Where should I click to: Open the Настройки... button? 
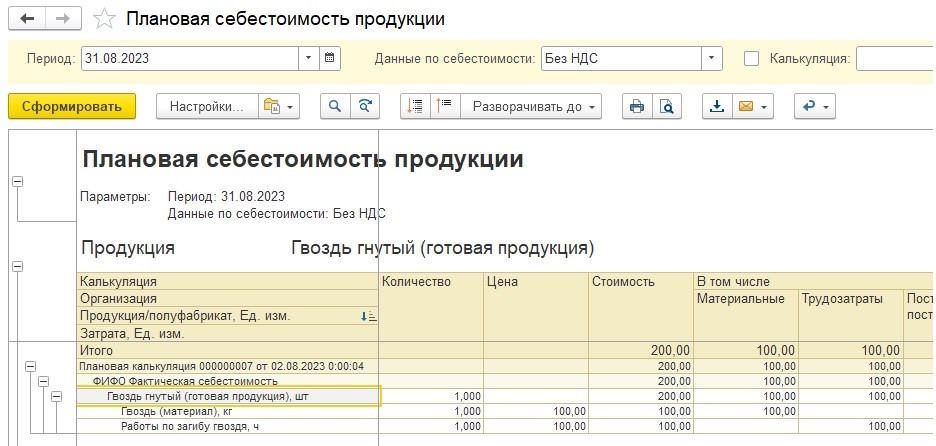pyautogui.click(x=206, y=107)
